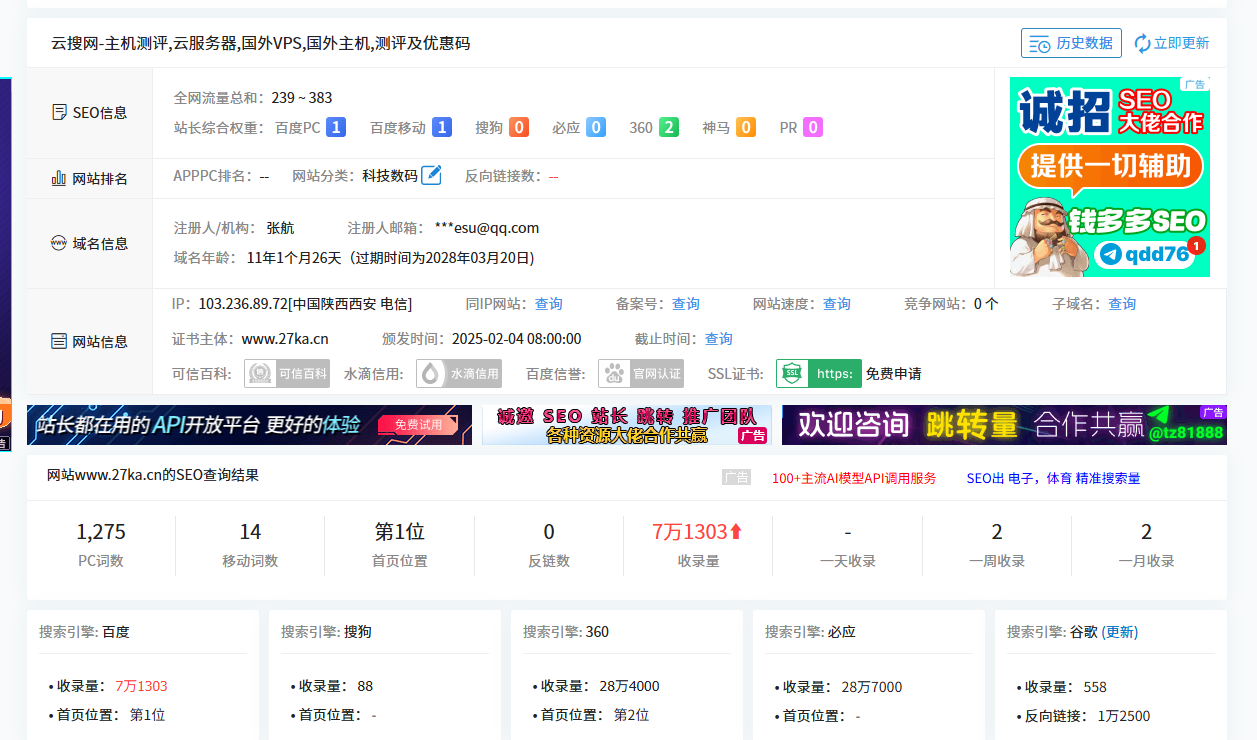Click the 百度PC weight badge 1

(x=336, y=127)
